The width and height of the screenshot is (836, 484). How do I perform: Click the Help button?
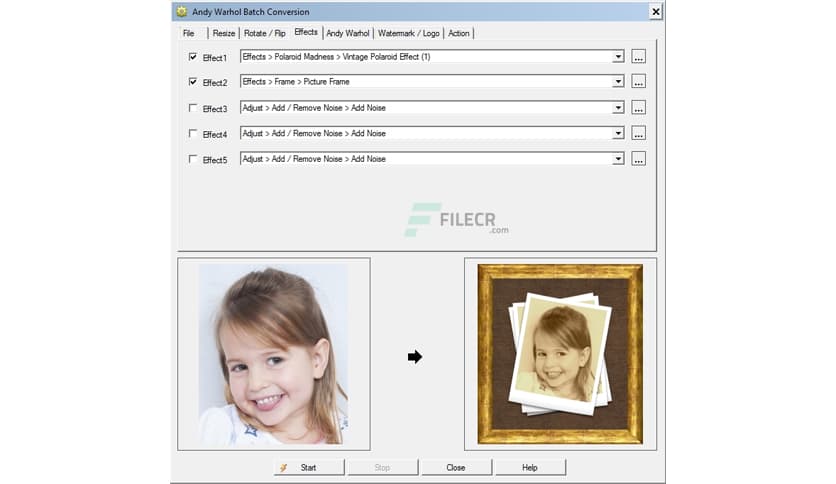pyautogui.click(x=530, y=467)
